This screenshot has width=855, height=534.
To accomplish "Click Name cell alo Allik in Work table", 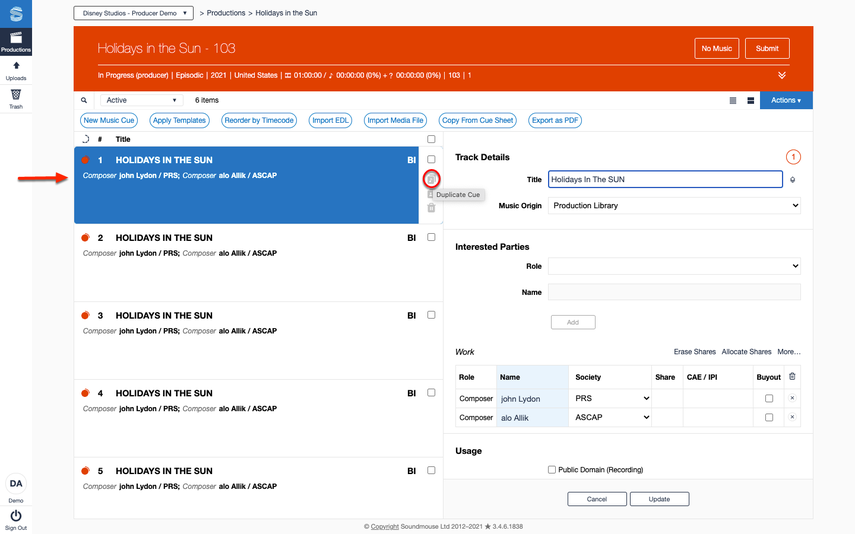I will point(532,418).
